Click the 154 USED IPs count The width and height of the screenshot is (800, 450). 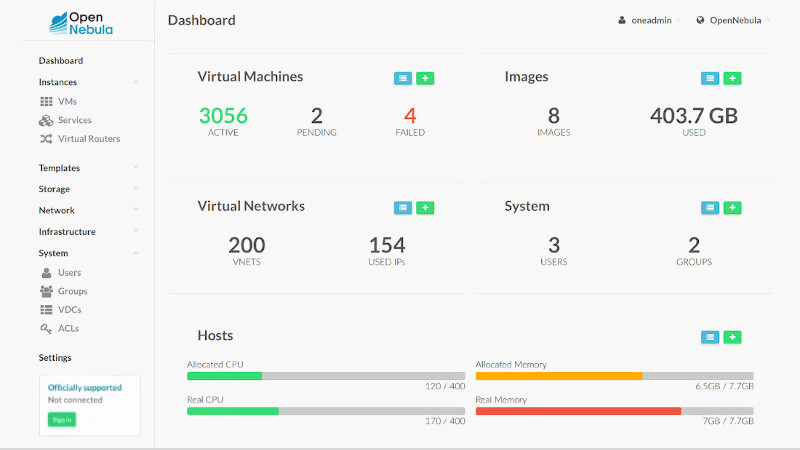point(387,251)
